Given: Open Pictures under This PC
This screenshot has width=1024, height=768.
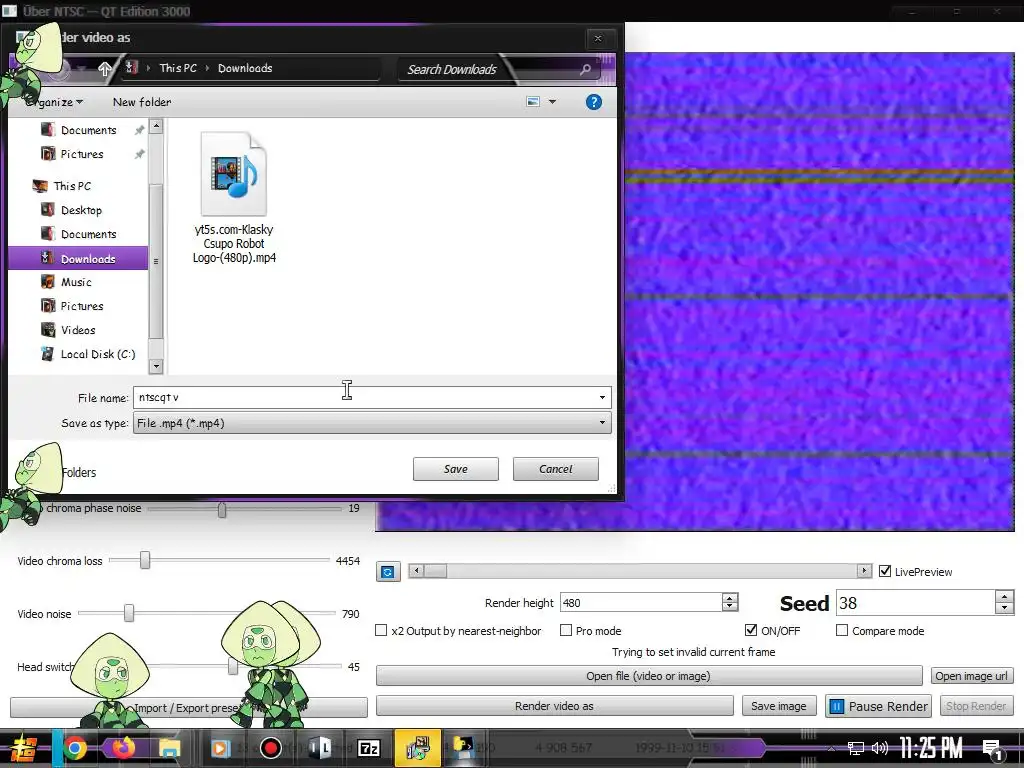Looking at the screenshot, I should 82,306.
